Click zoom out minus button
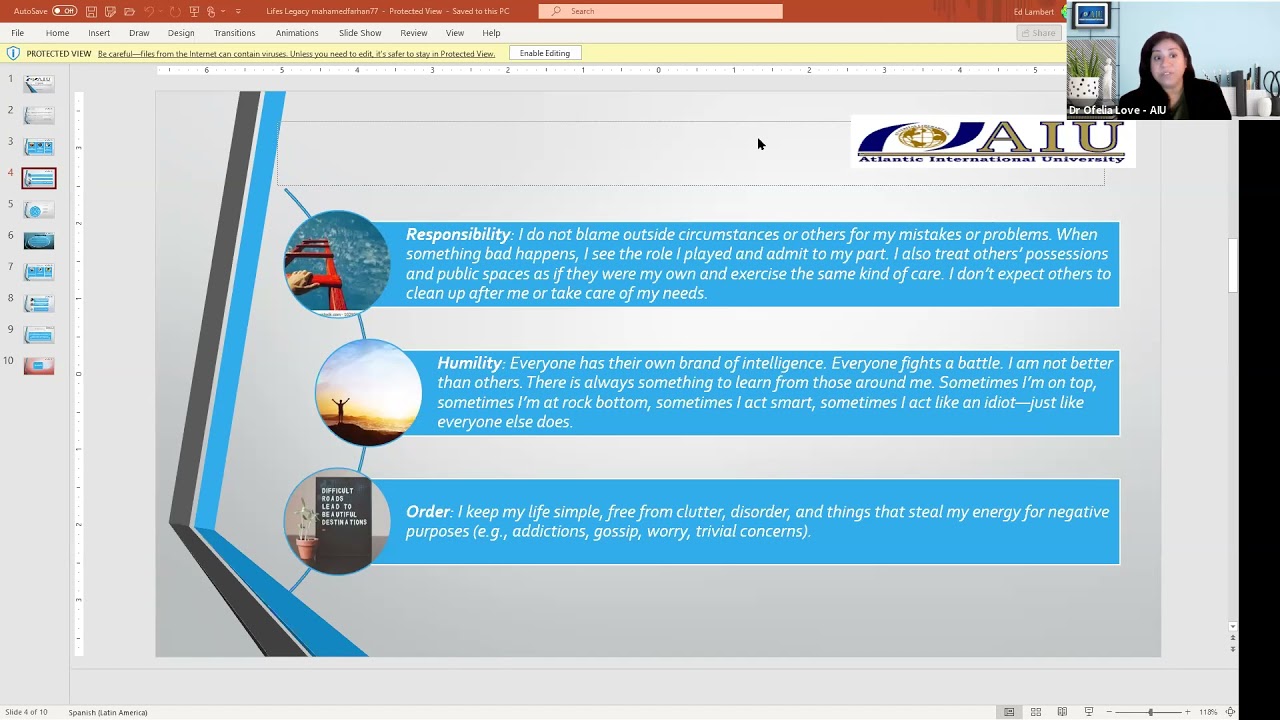This screenshot has width=1280, height=720. pos(1109,712)
